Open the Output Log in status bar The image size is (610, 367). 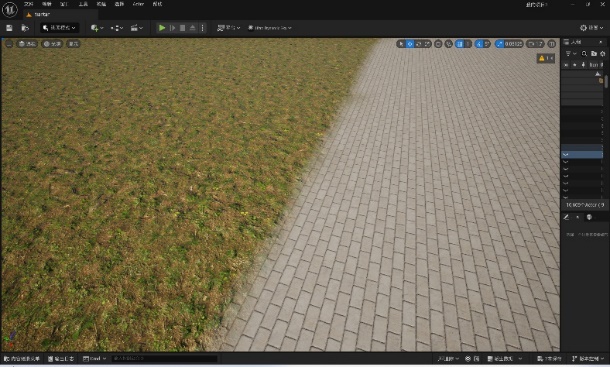61,359
